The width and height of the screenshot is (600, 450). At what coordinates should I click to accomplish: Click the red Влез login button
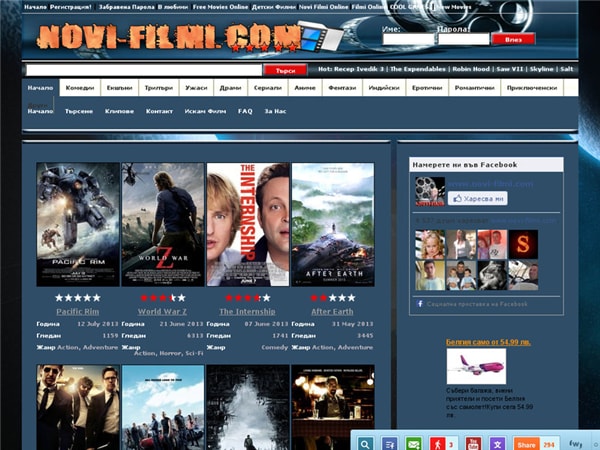click(513, 39)
